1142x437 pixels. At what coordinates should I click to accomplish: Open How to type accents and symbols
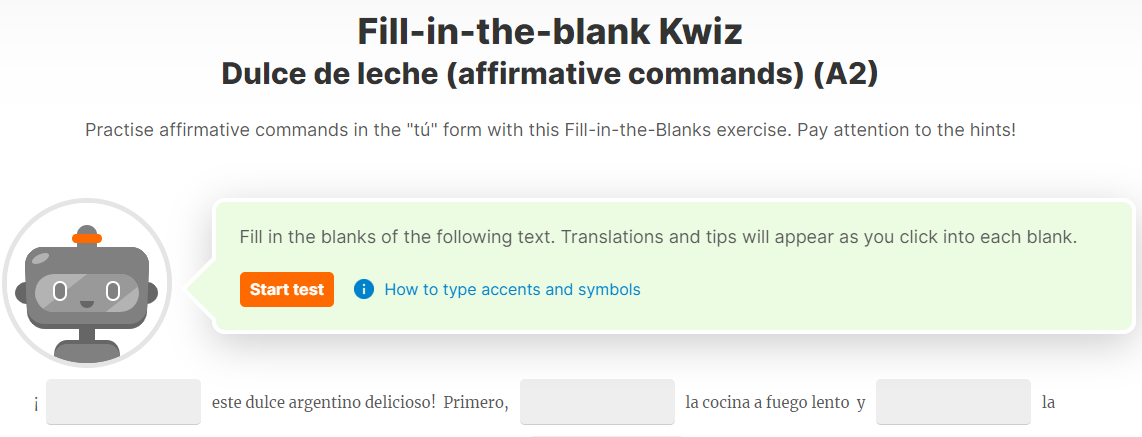point(512,289)
